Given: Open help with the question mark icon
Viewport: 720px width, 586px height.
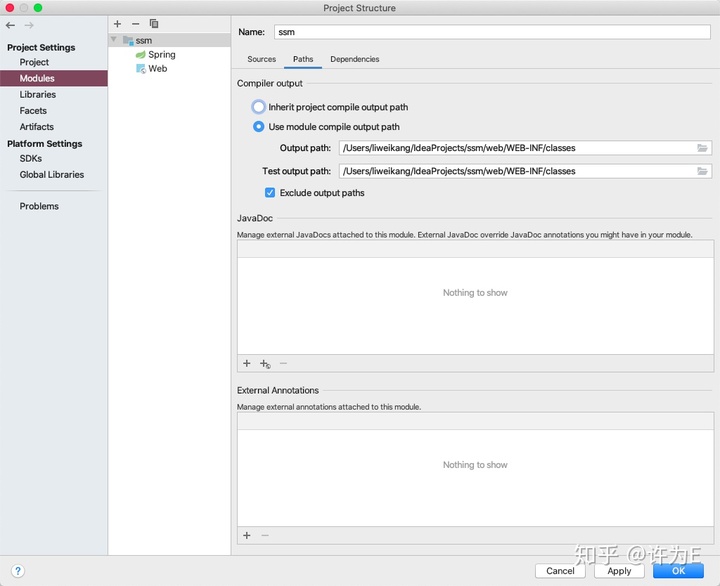Looking at the screenshot, I should coord(17,571).
